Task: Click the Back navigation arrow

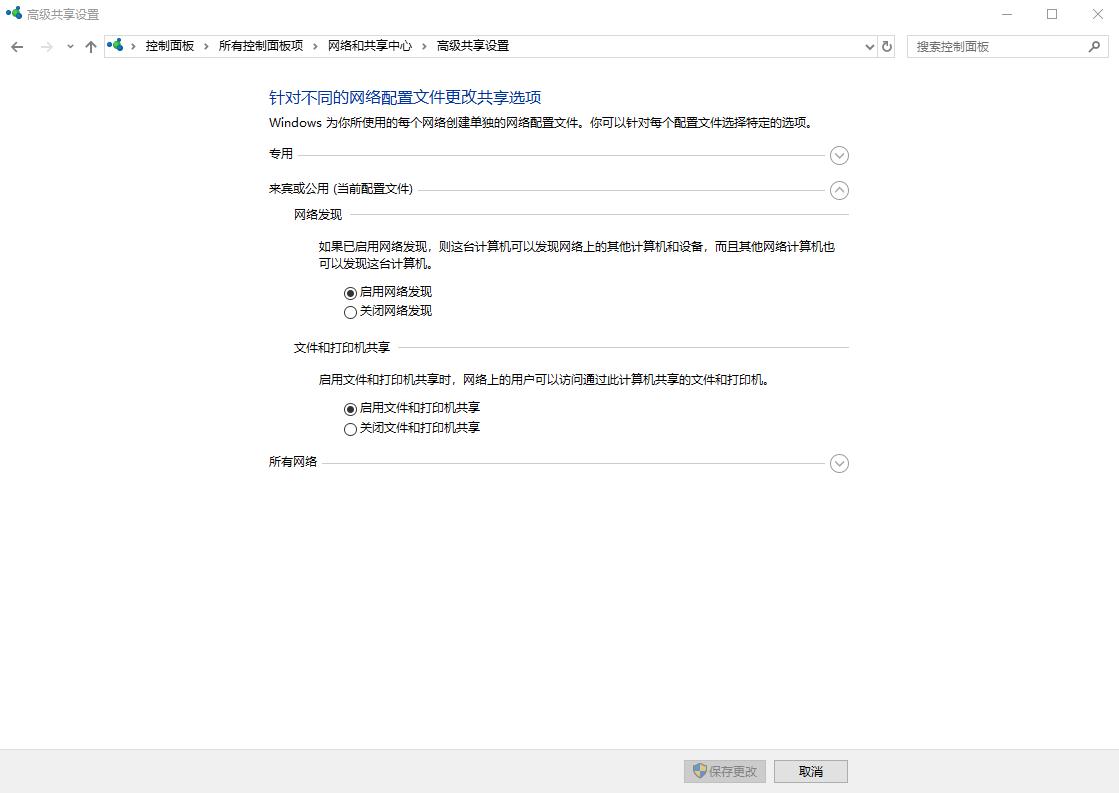Action: click(16, 46)
